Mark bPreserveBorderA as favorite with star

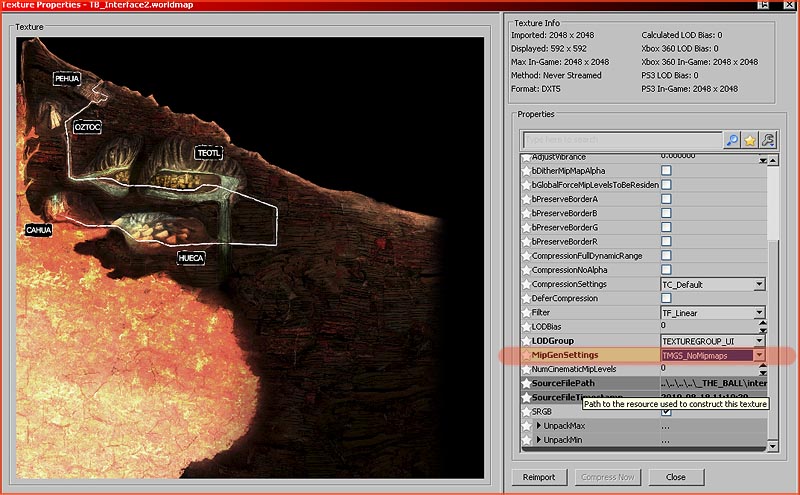(526, 199)
